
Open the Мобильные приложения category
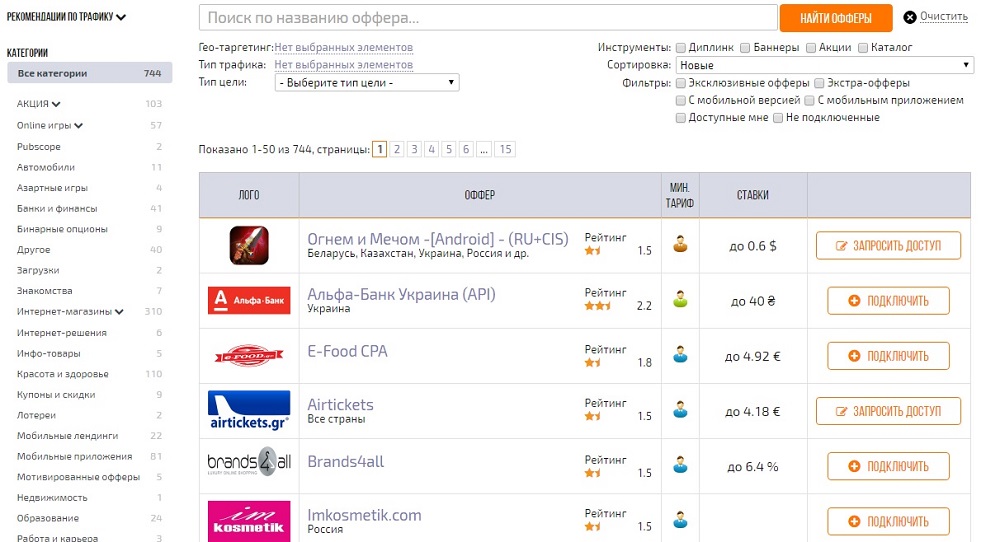pyautogui.click(x=75, y=457)
